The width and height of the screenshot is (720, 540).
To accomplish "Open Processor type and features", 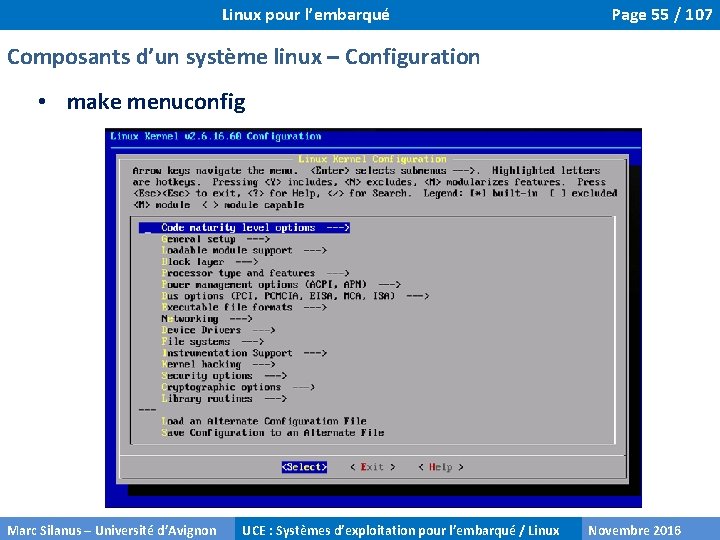I will point(255,273).
